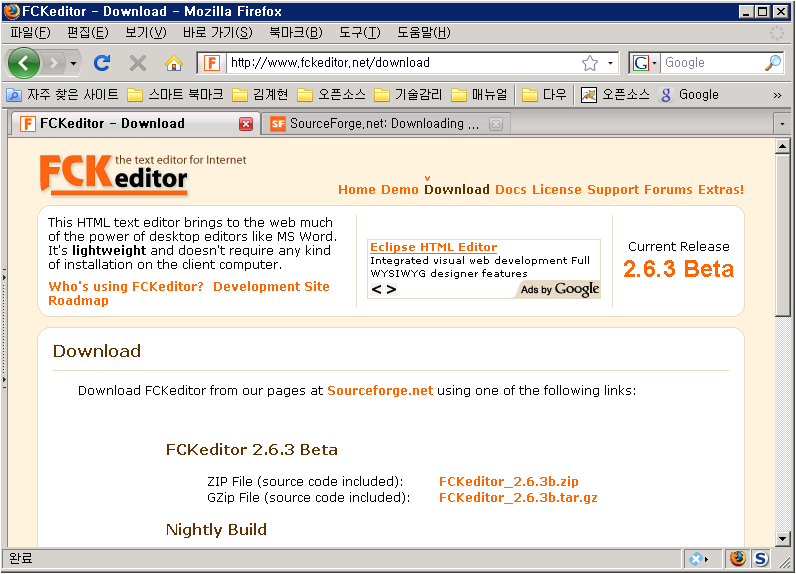Image resolution: width=796 pixels, height=574 pixels.
Task: Click the Google search input box
Action: [x=712, y=63]
